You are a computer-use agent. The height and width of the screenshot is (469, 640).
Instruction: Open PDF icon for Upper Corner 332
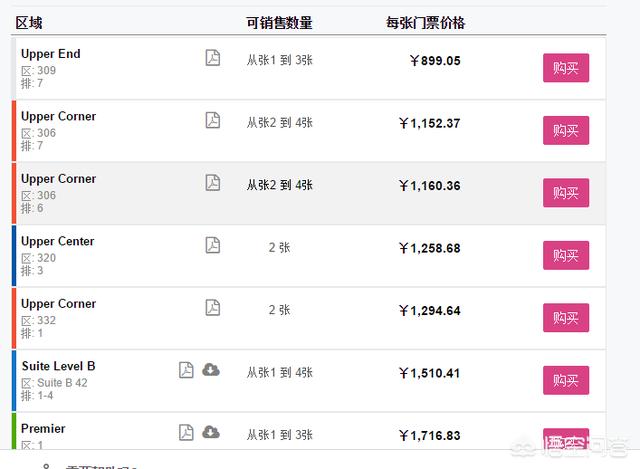213,307
